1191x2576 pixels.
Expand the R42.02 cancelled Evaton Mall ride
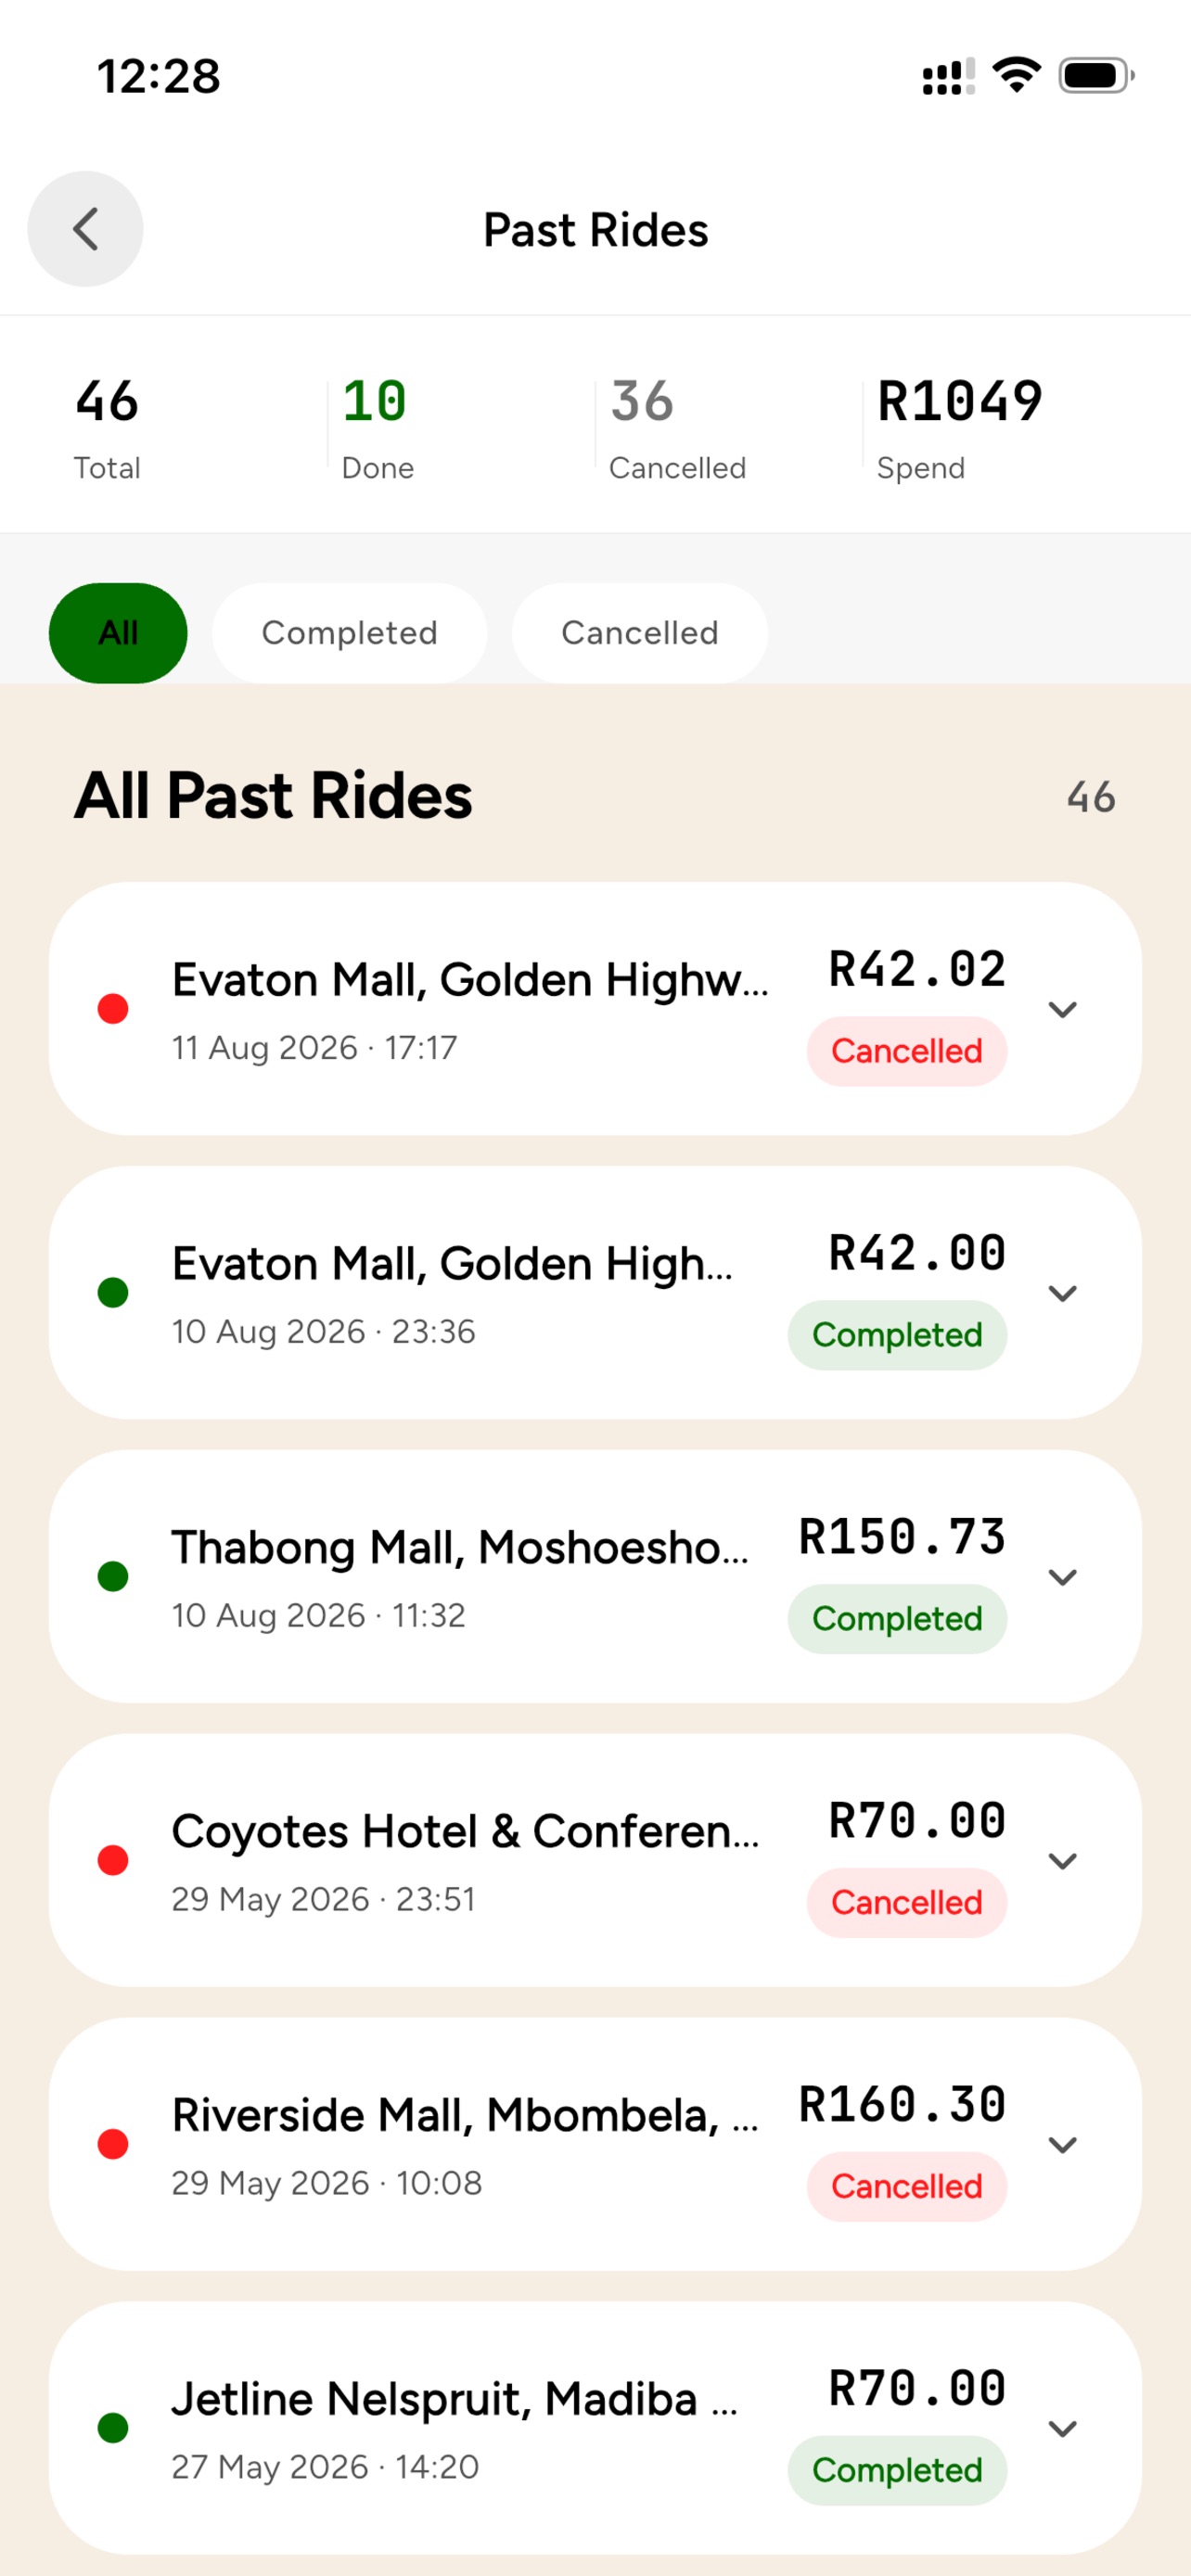coord(1062,1009)
